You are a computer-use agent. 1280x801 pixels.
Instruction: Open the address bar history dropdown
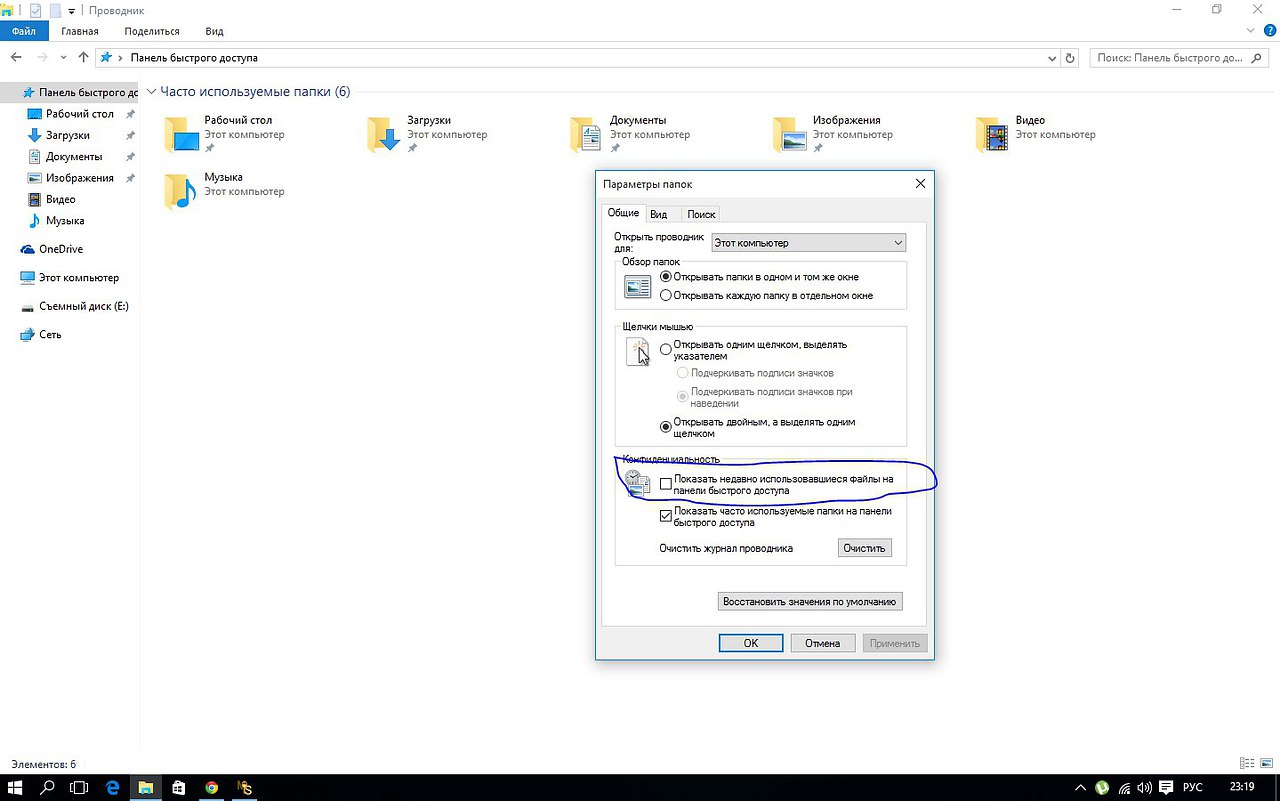1052,58
